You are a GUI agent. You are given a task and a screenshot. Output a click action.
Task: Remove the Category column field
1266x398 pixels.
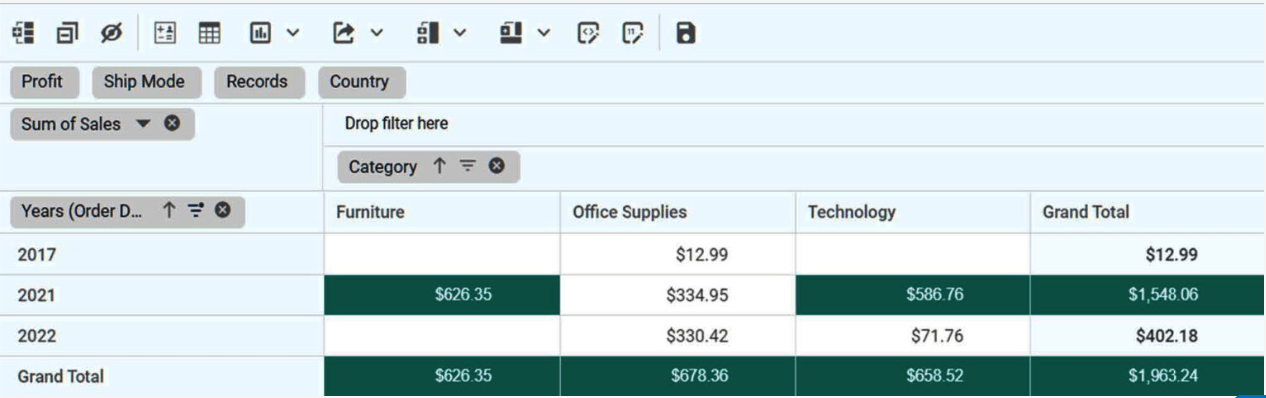click(x=496, y=167)
